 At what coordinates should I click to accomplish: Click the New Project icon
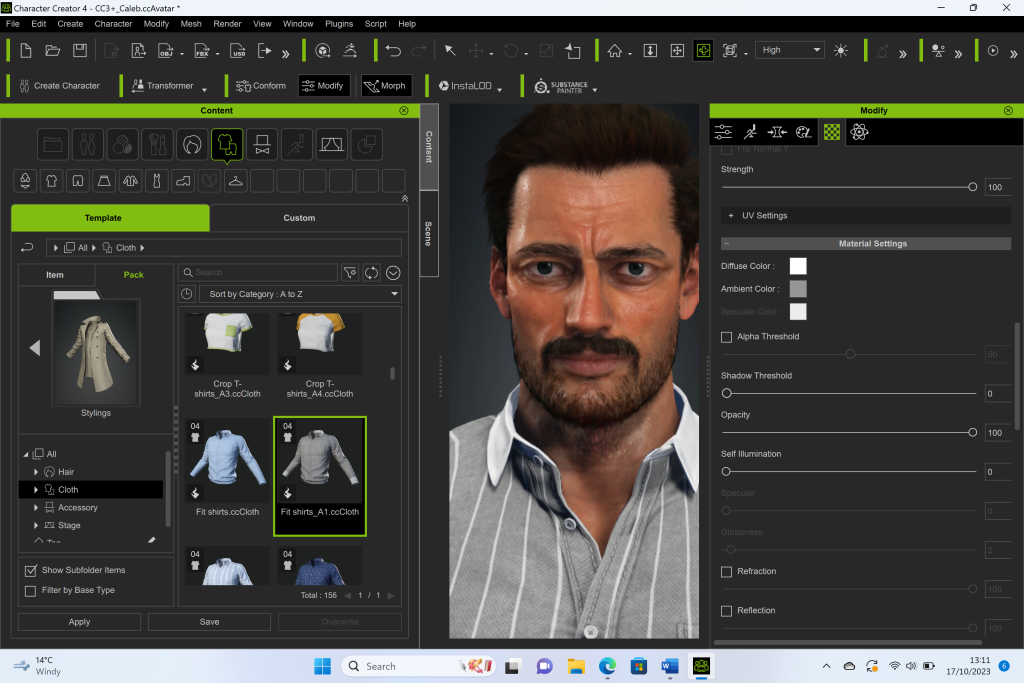tap(25, 50)
